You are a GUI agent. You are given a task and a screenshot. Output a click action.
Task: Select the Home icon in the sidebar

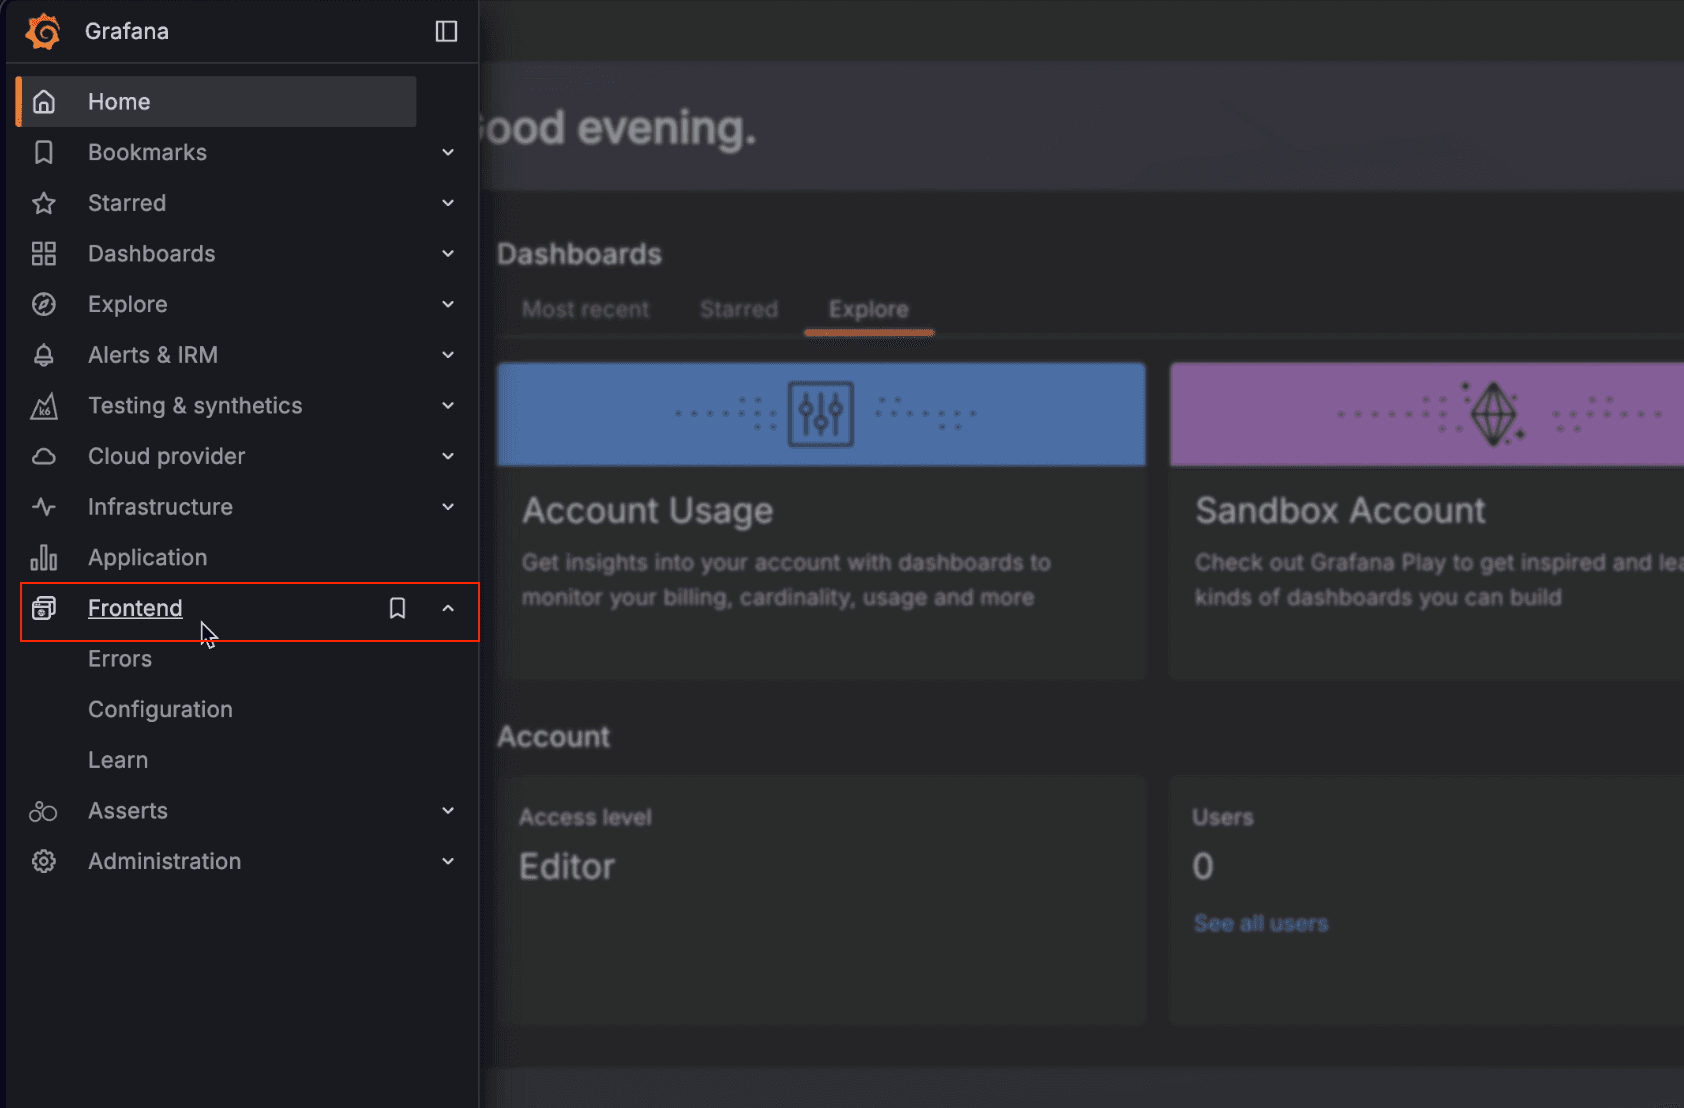click(44, 101)
